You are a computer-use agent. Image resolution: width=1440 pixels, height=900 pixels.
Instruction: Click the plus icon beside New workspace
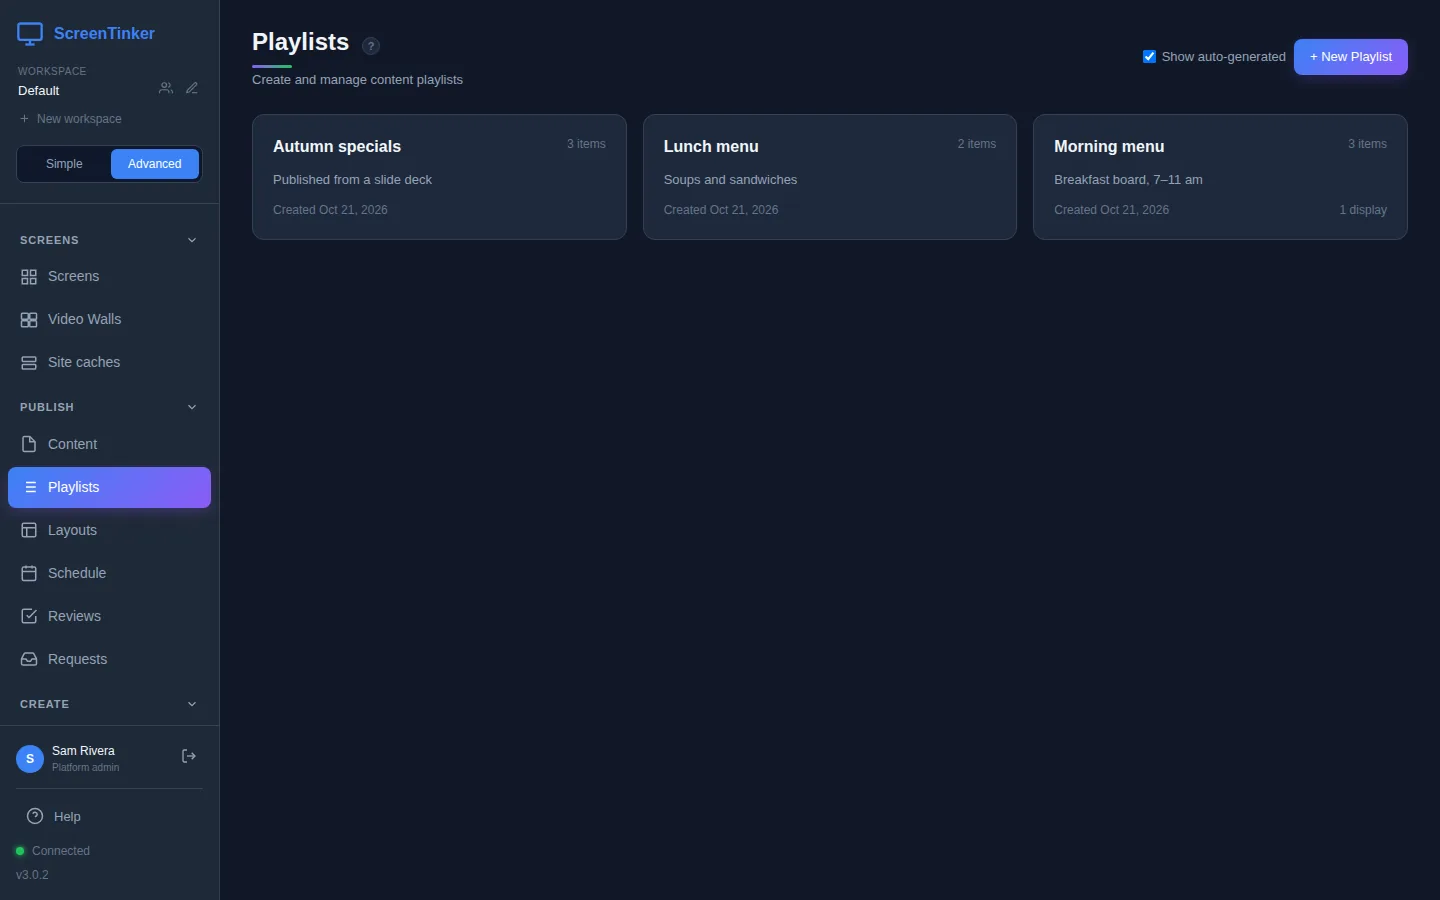click(24, 119)
